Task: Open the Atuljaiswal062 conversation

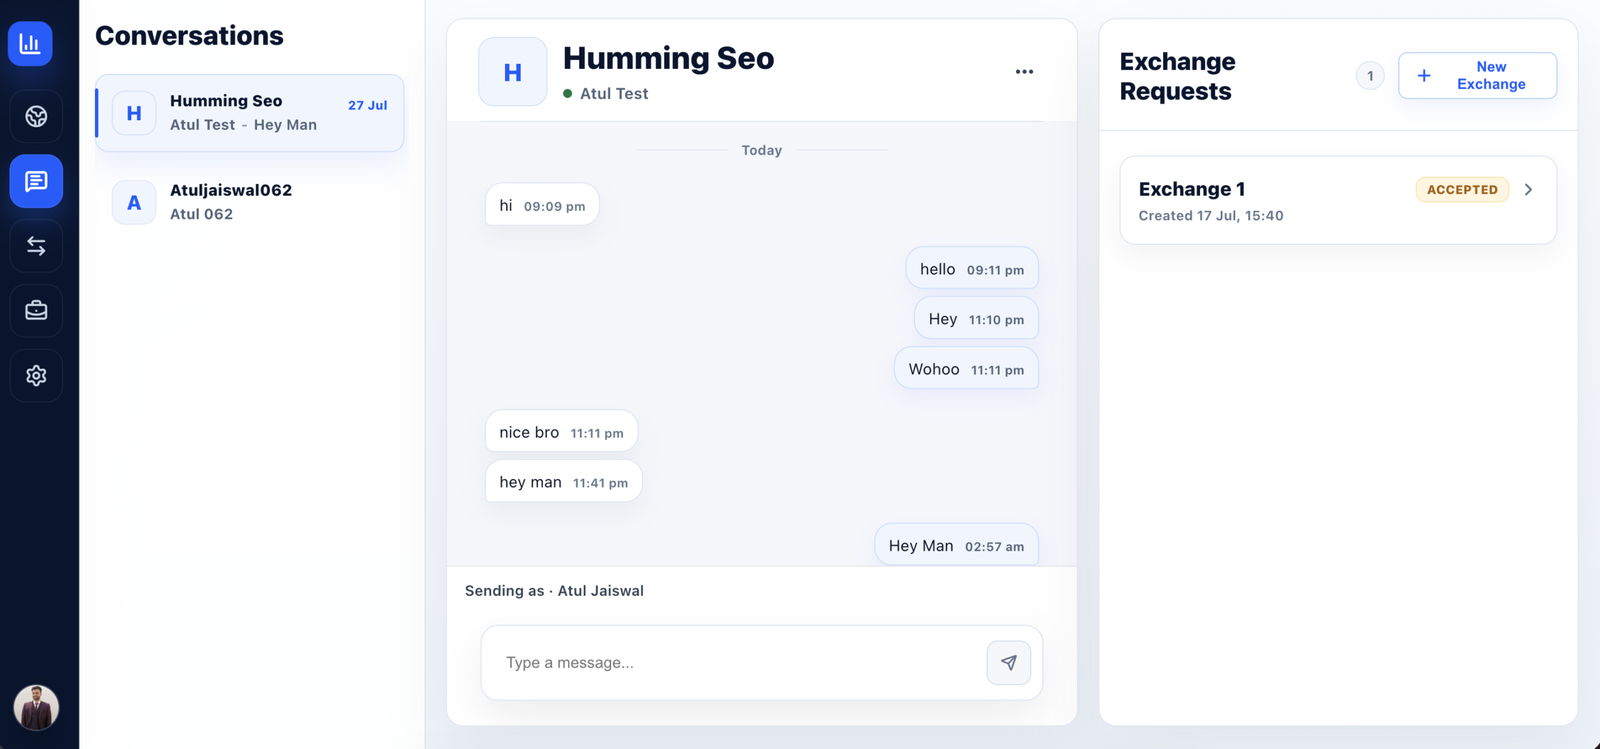Action: coord(250,202)
